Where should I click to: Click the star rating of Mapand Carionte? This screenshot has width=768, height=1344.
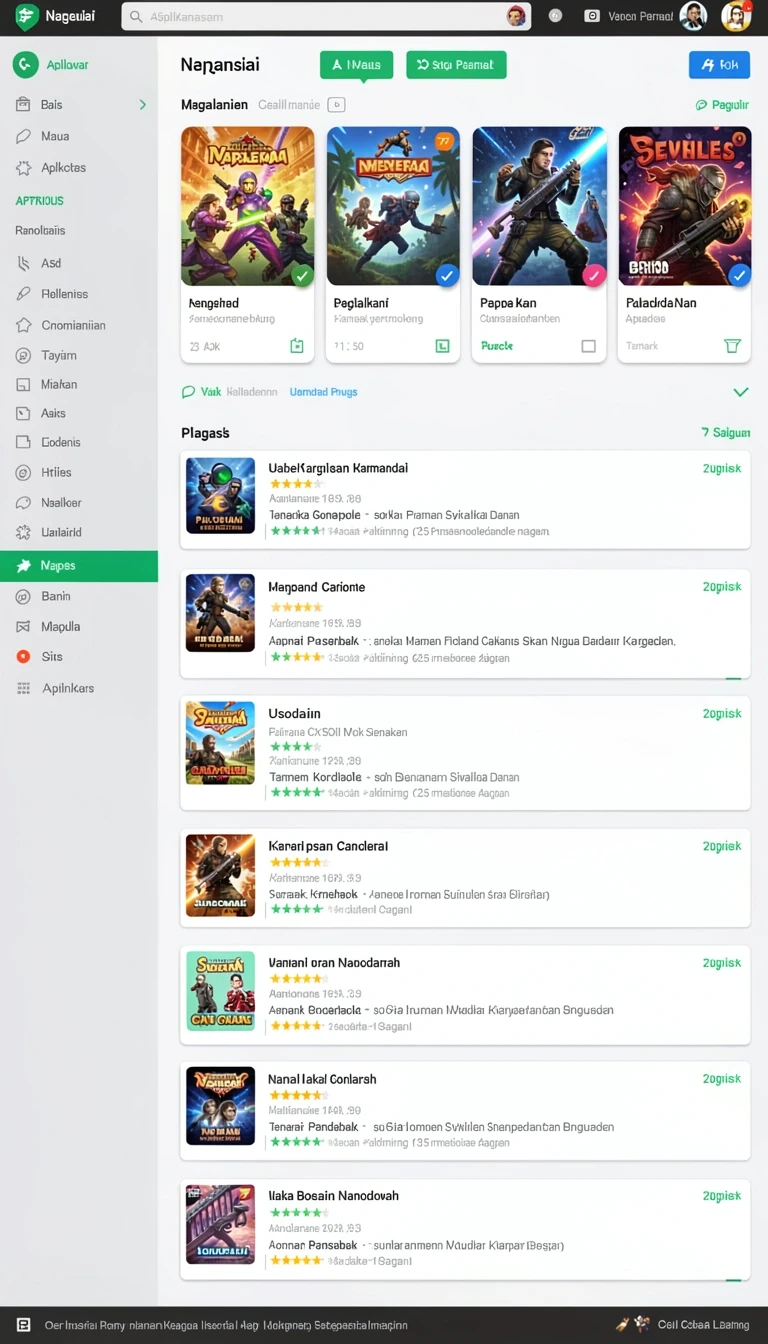coord(296,606)
